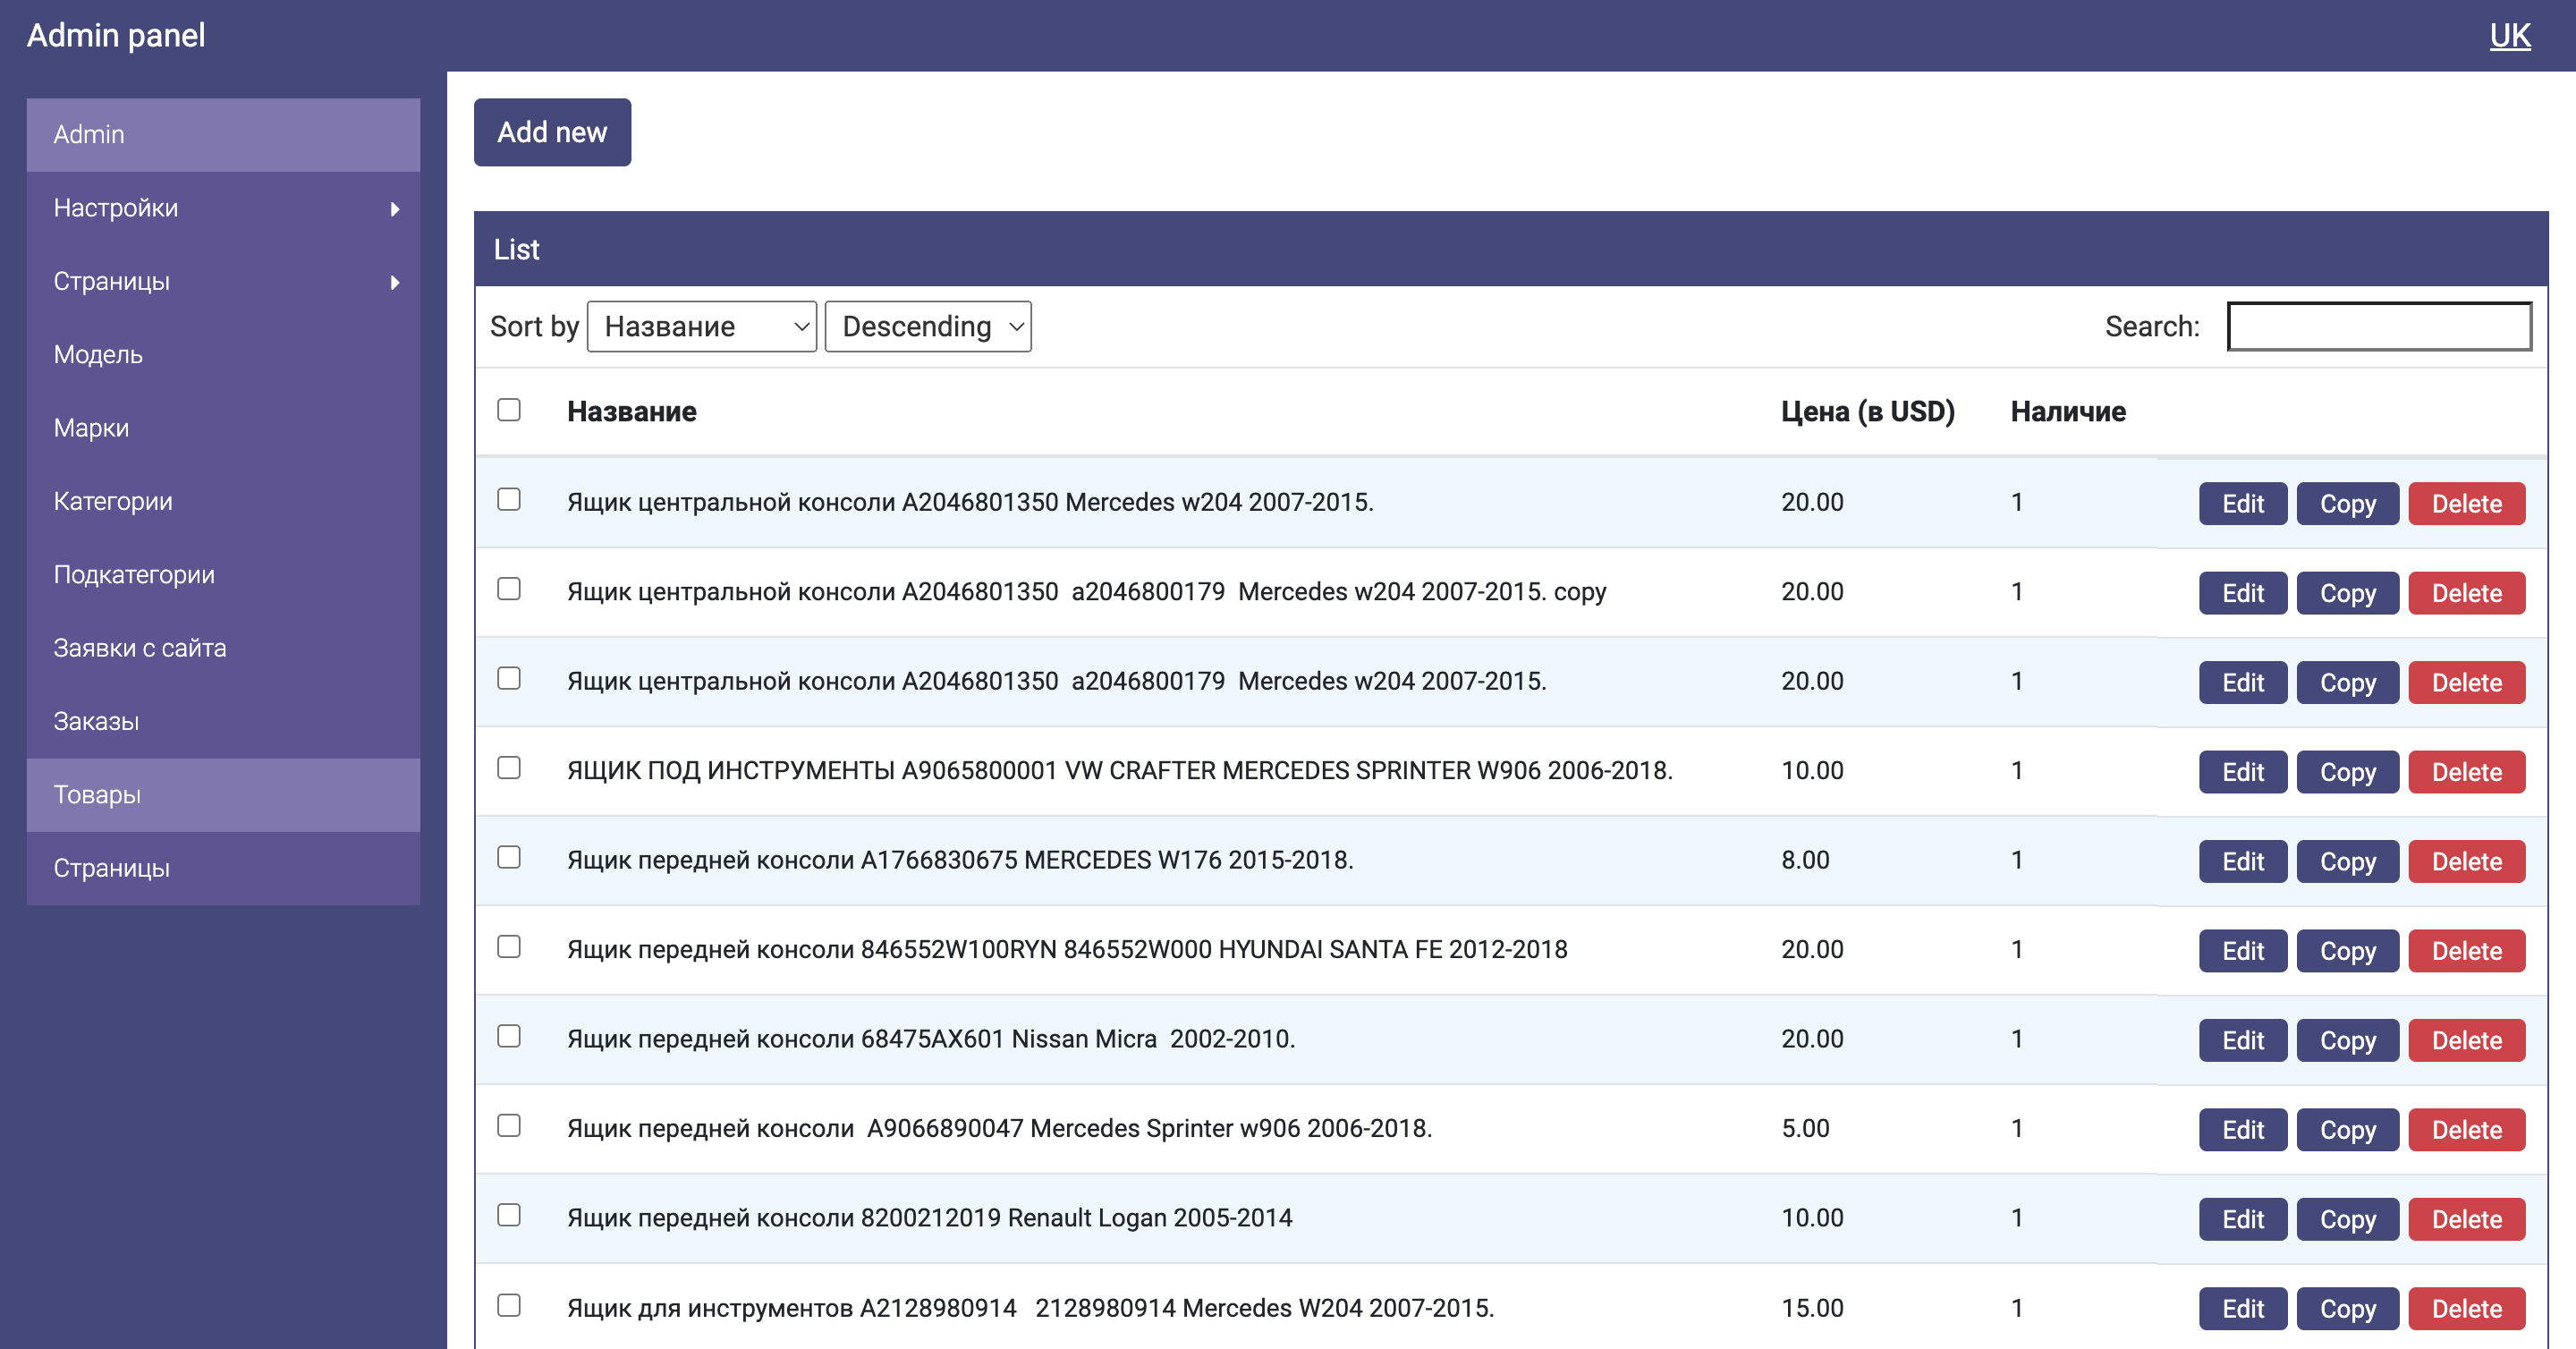The width and height of the screenshot is (2576, 1349).
Task: Click the Название column header
Action: tap(631, 411)
